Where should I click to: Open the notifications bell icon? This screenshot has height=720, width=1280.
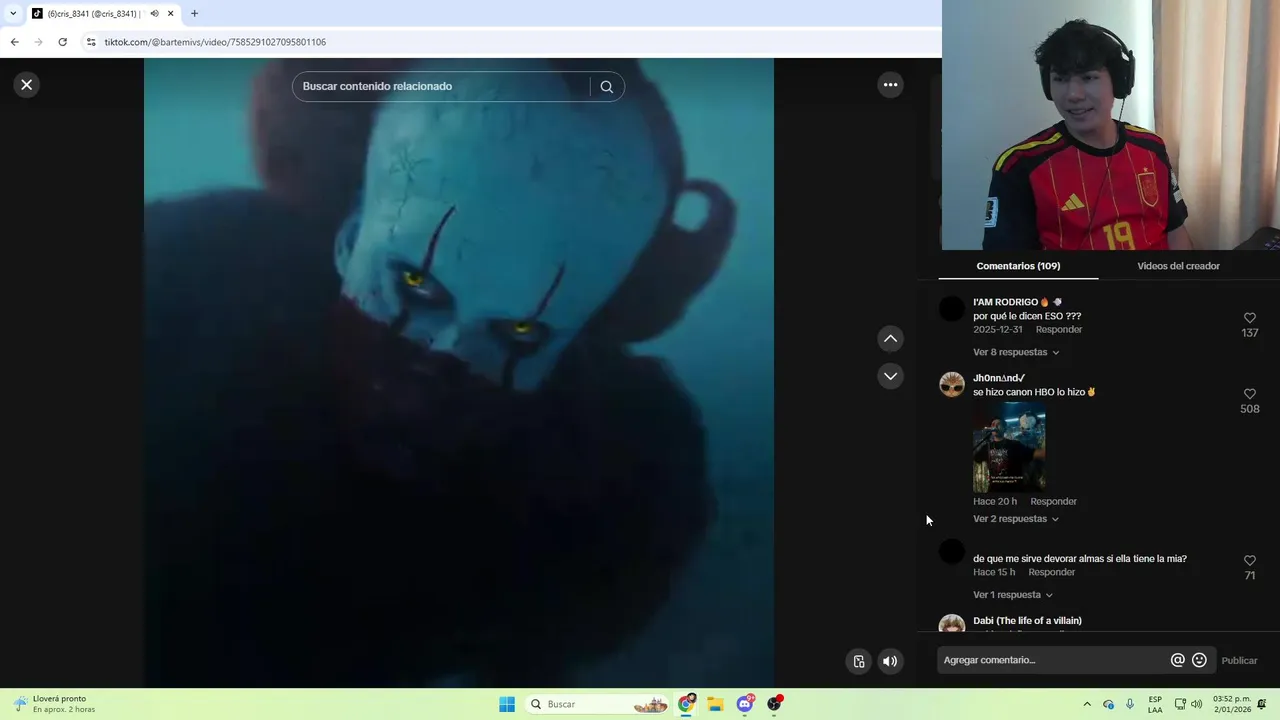pos(1262,704)
